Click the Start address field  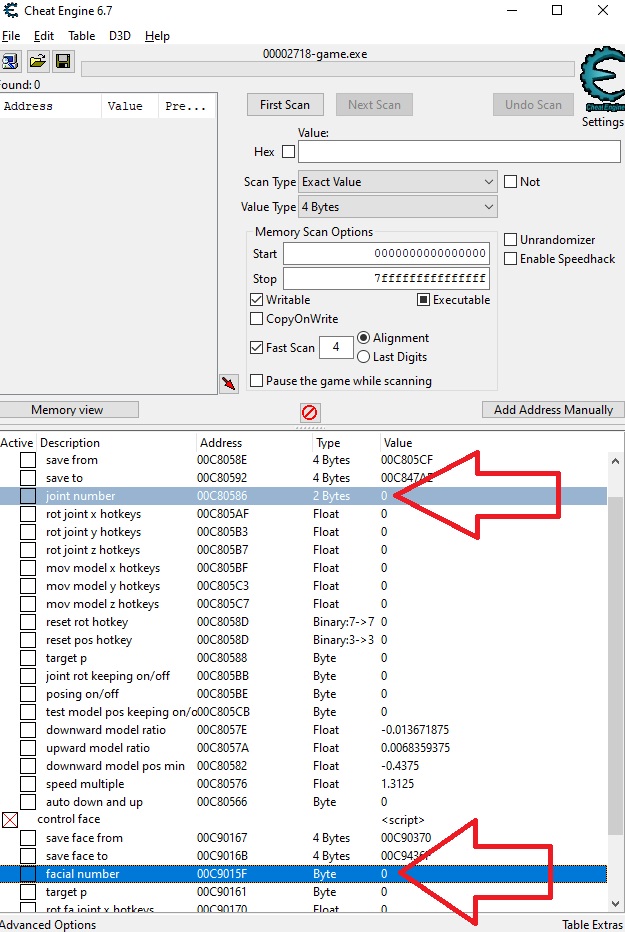pos(386,253)
